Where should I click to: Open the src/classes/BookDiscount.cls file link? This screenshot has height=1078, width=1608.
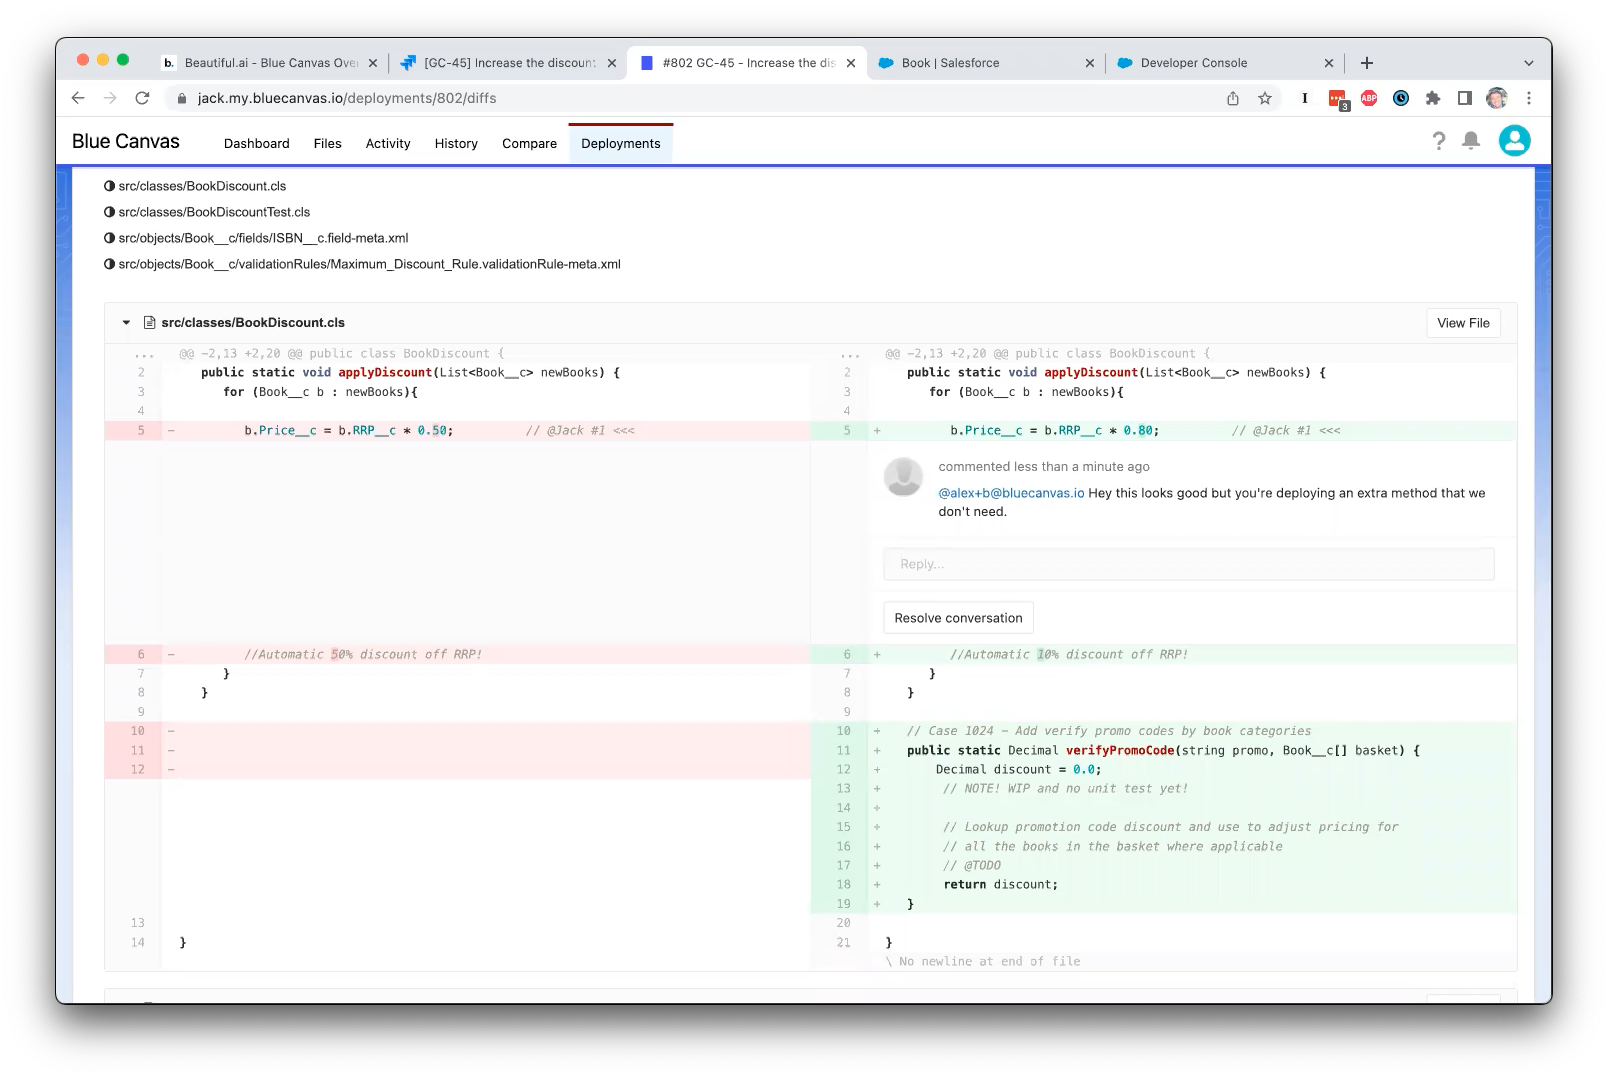202,186
